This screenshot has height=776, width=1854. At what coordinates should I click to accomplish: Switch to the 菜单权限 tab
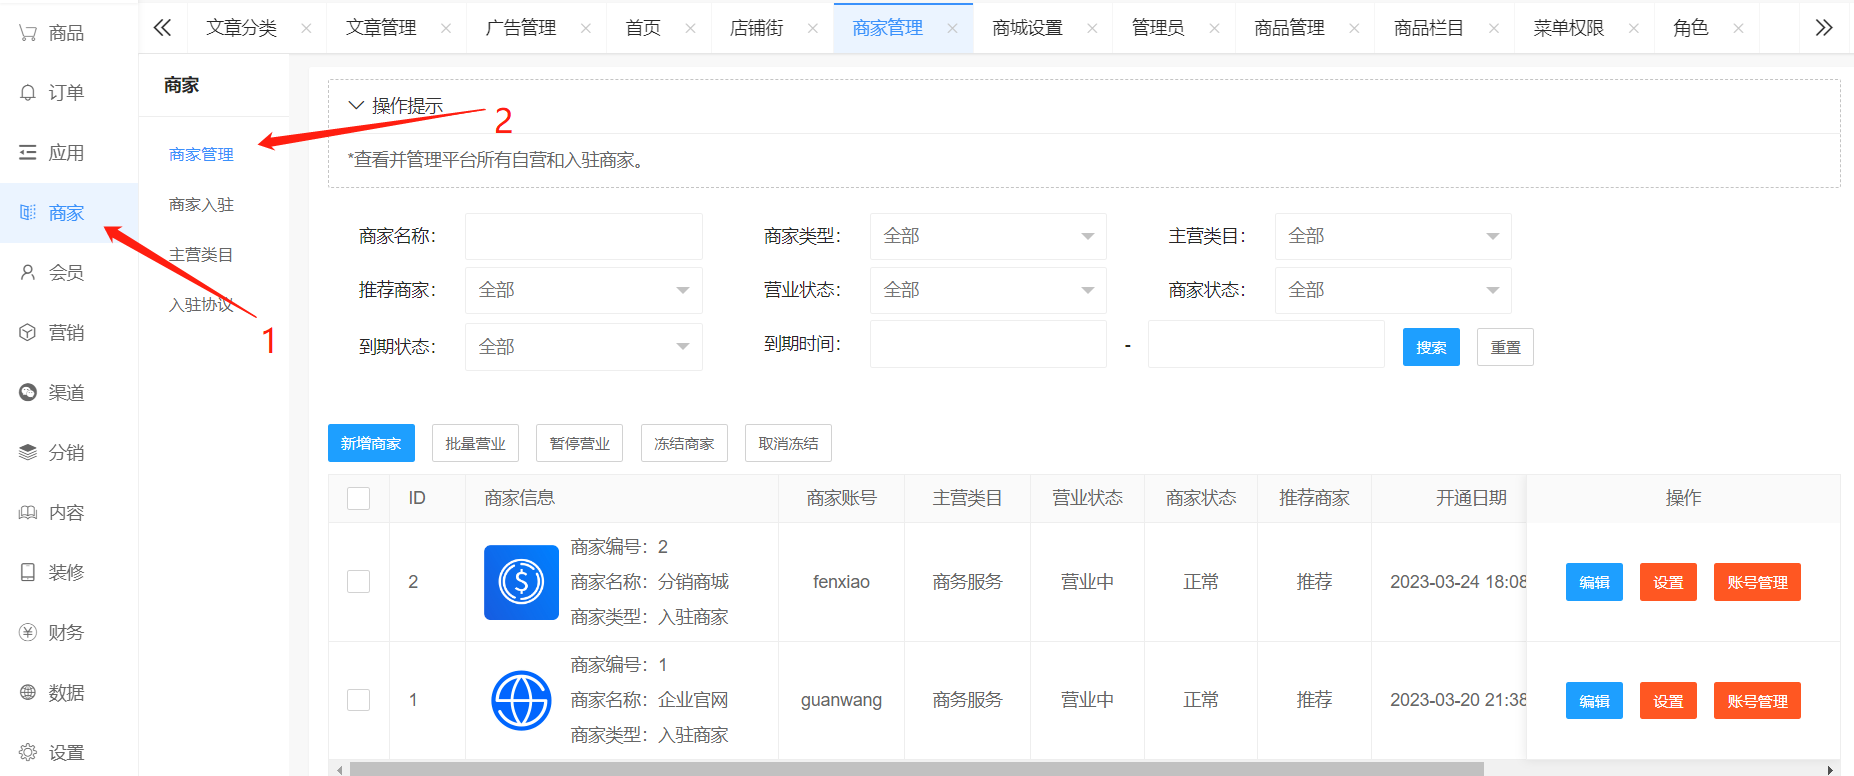tap(1568, 28)
